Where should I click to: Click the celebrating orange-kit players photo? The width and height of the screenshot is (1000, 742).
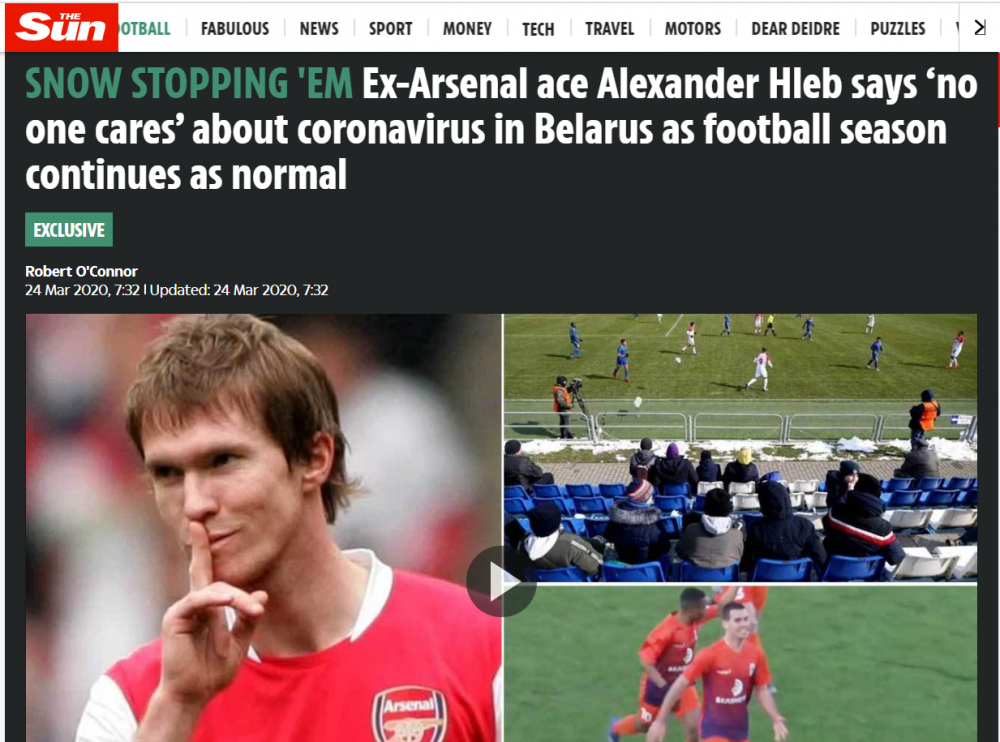click(740, 664)
